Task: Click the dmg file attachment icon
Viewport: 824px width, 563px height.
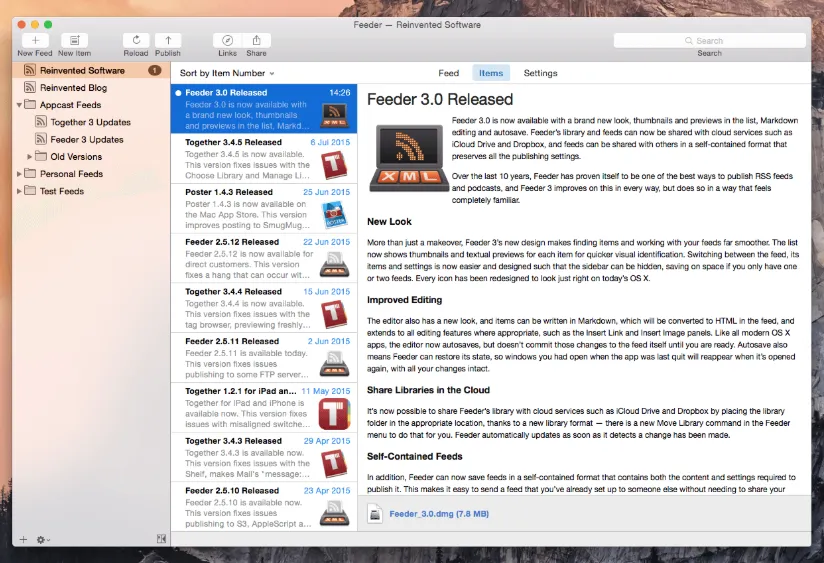Action: pyautogui.click(x=375, y=514)
